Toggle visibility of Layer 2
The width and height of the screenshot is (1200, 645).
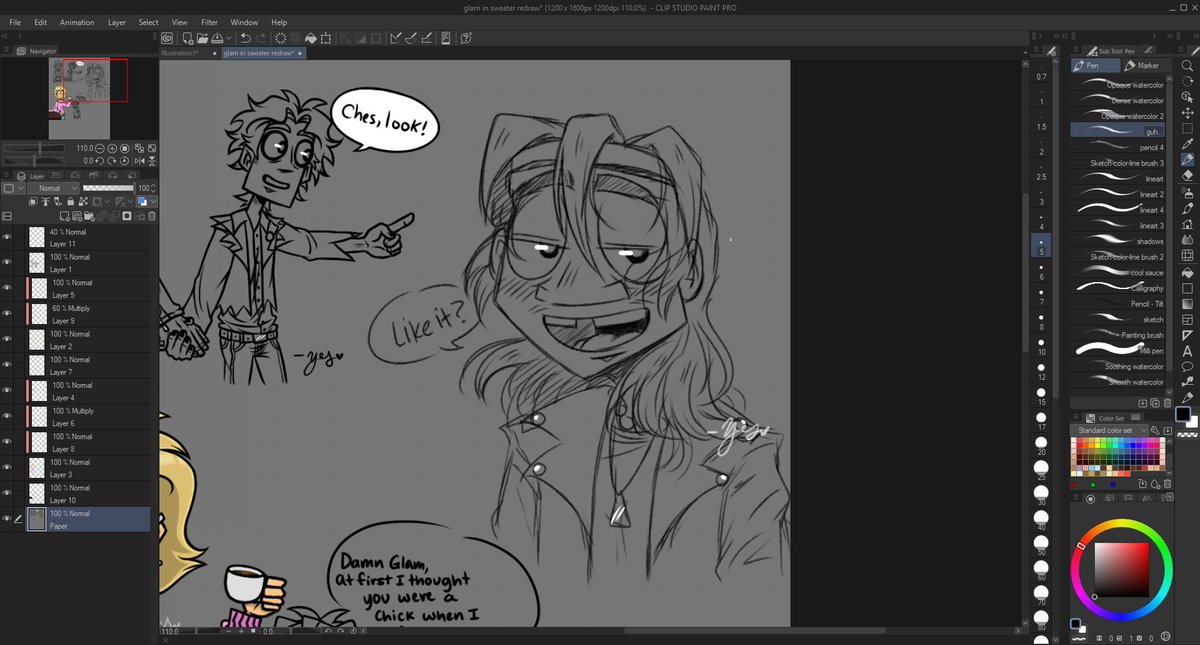click(7, 340)
